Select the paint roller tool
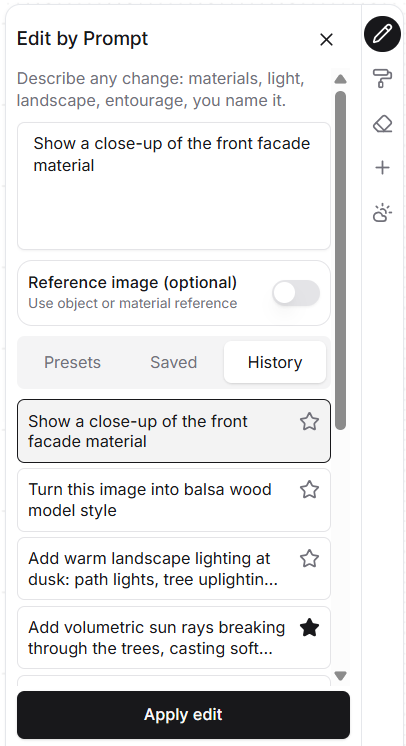406x746 pixels. 383,78
